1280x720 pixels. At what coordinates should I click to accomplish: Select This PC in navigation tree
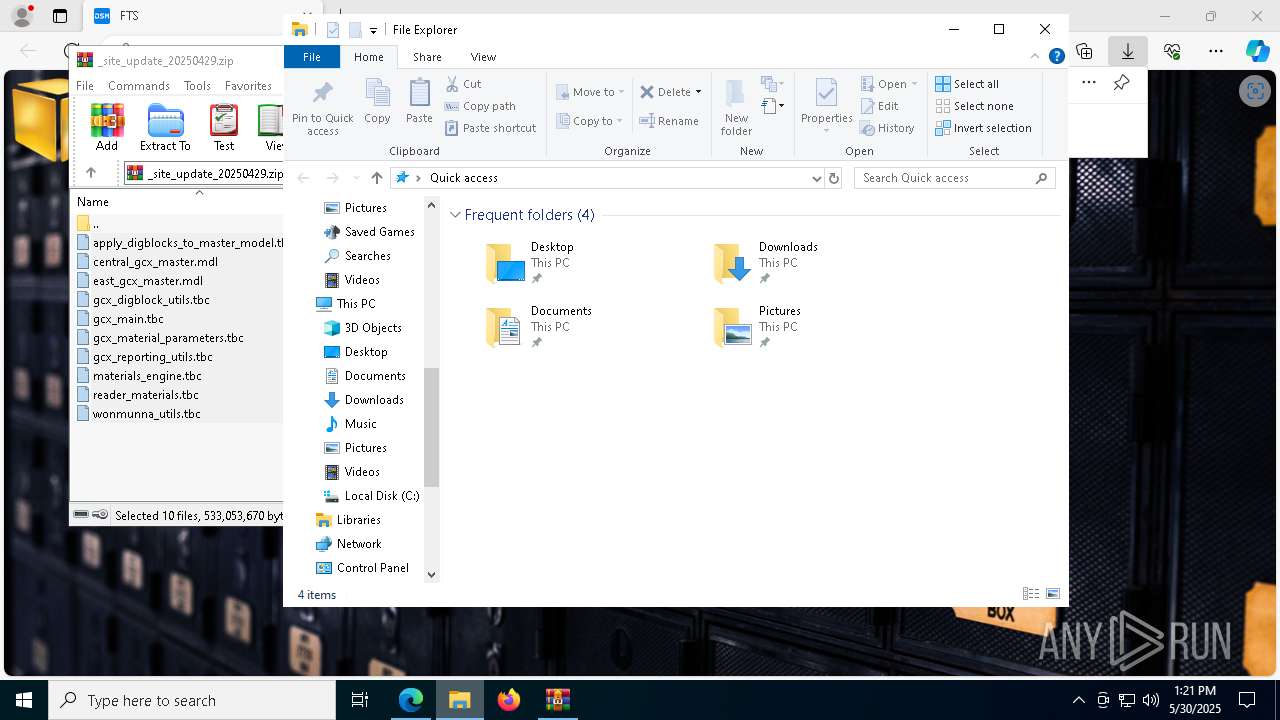[x=346, y=304]
